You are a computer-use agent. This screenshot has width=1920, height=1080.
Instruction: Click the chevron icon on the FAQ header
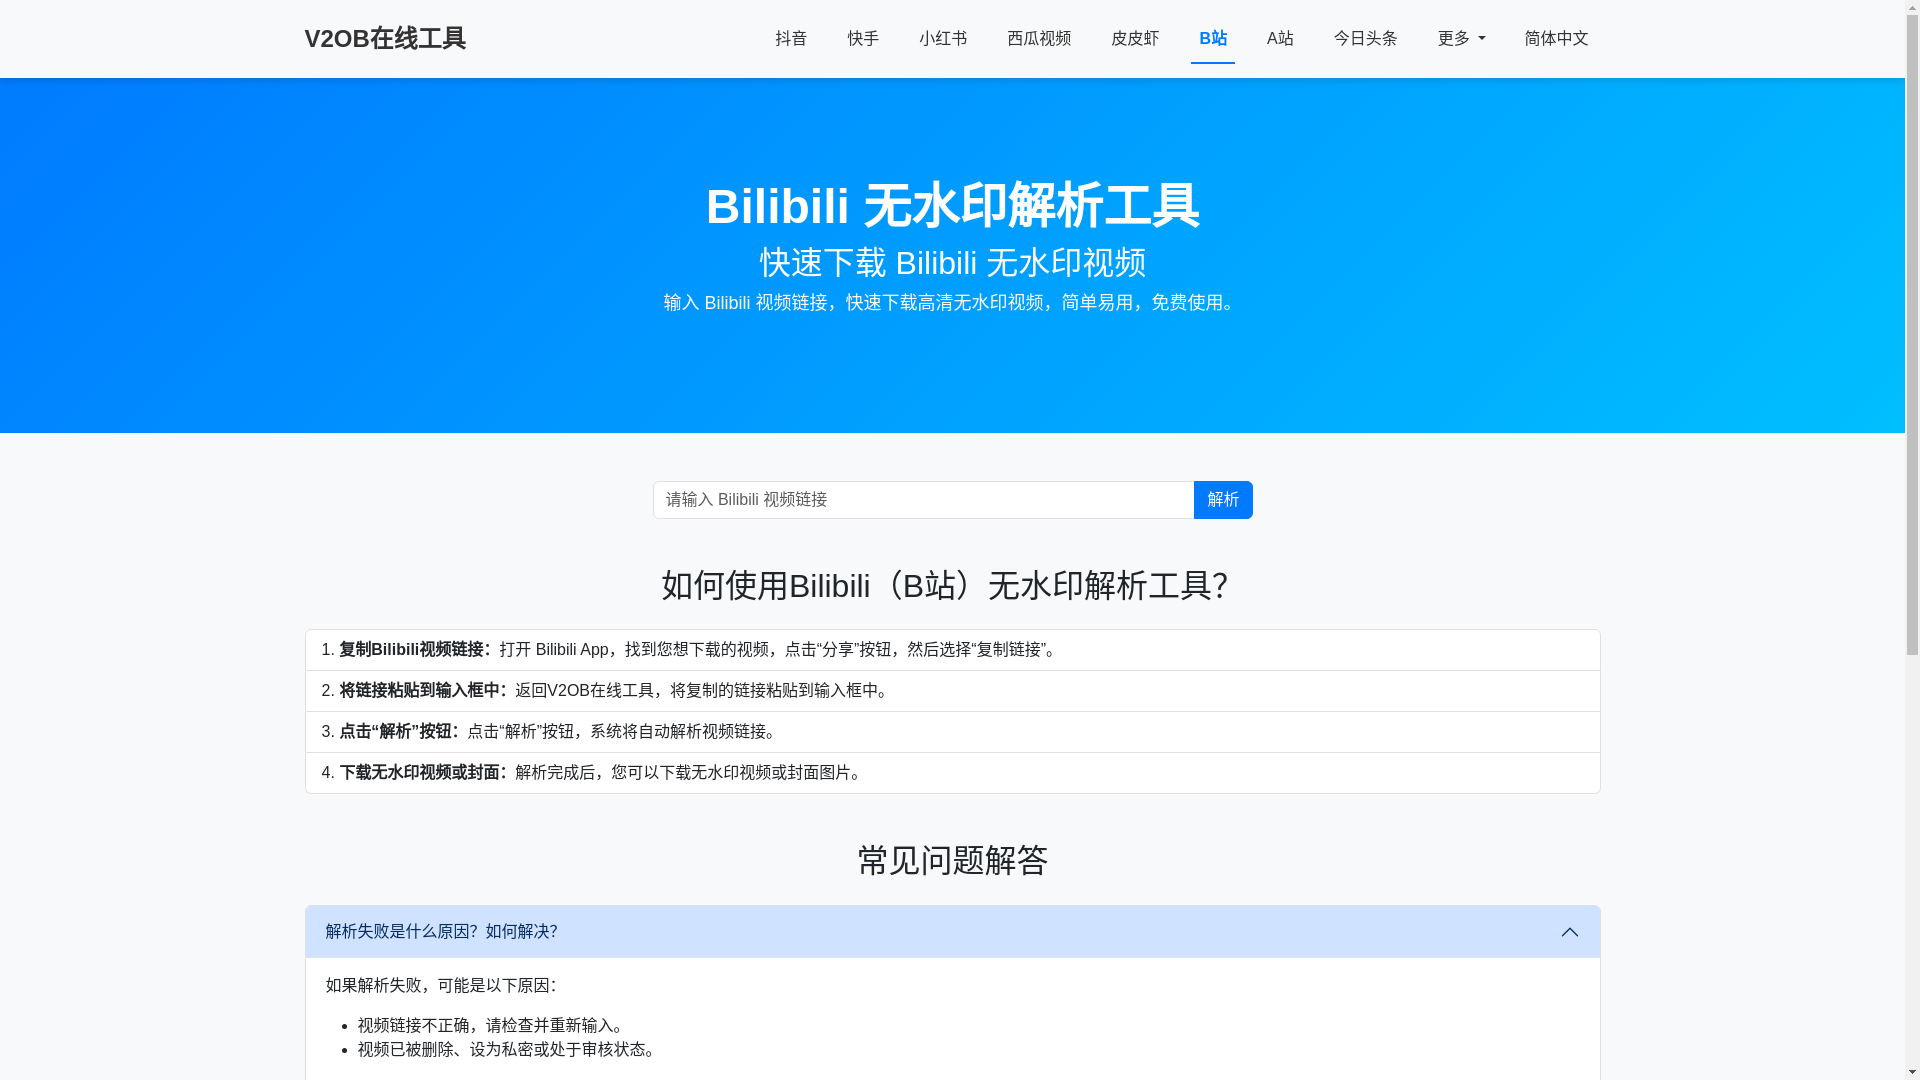(1570, 932)
